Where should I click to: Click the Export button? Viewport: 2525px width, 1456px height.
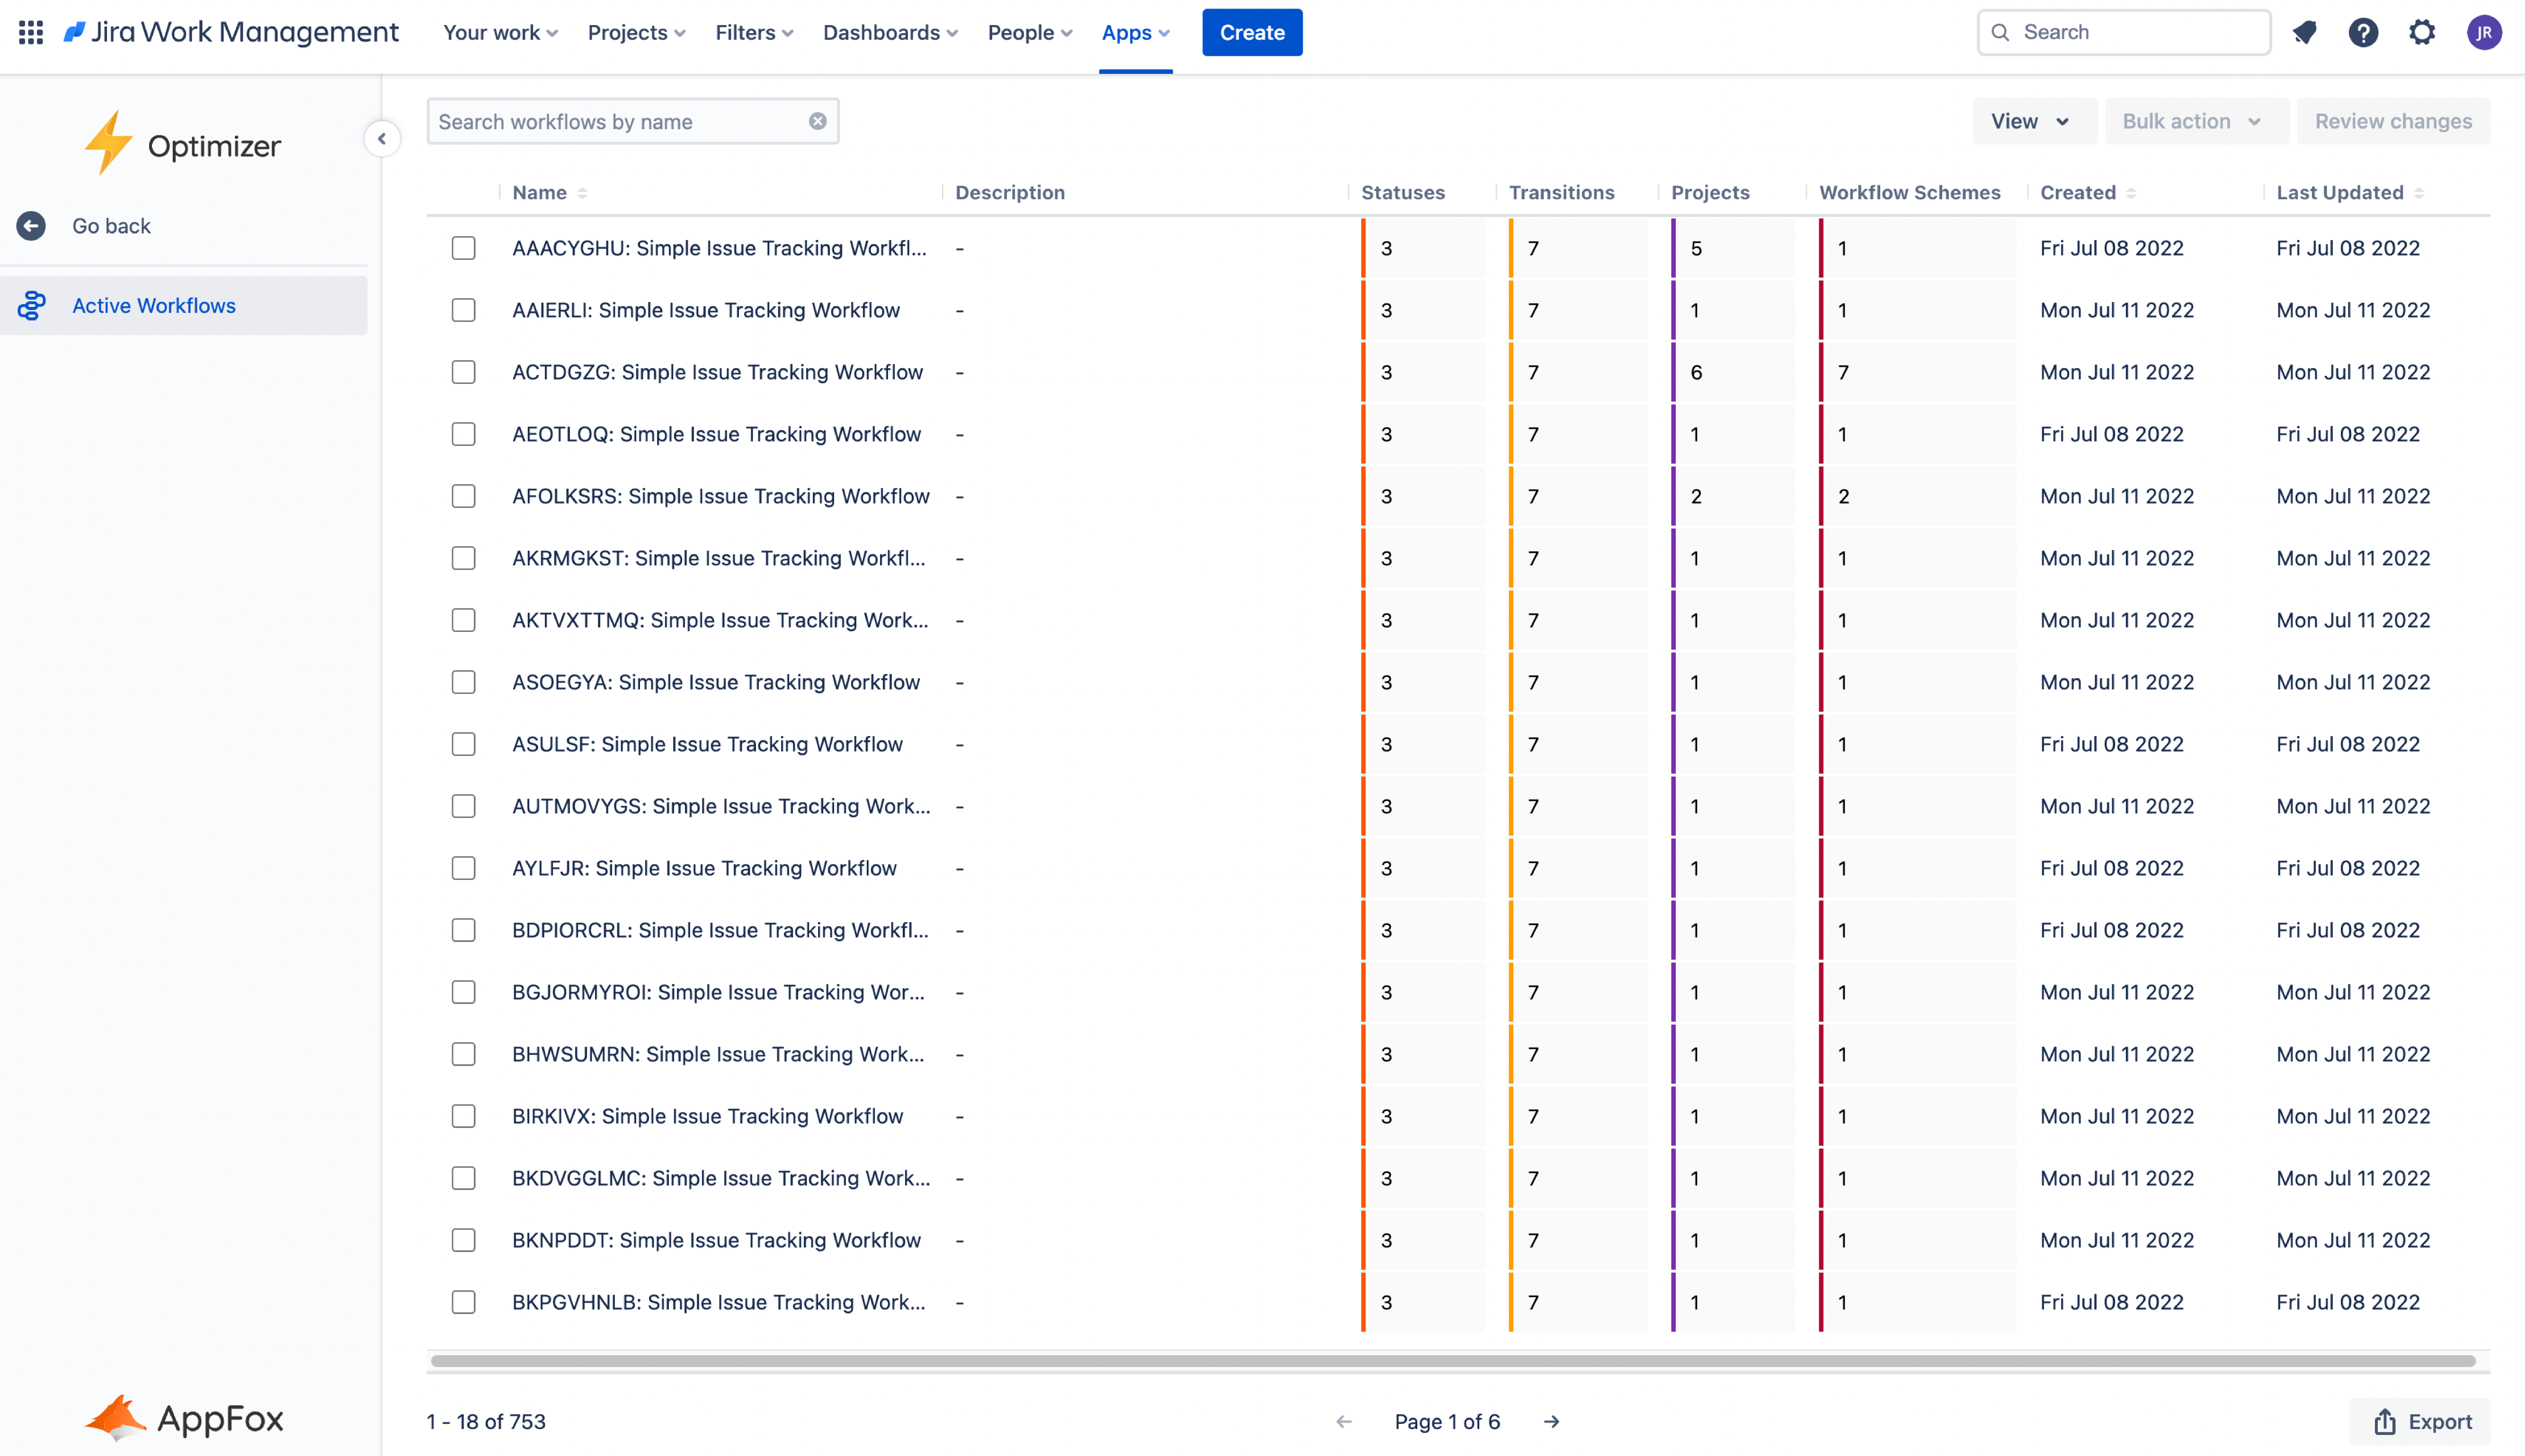[2422, 1421]
